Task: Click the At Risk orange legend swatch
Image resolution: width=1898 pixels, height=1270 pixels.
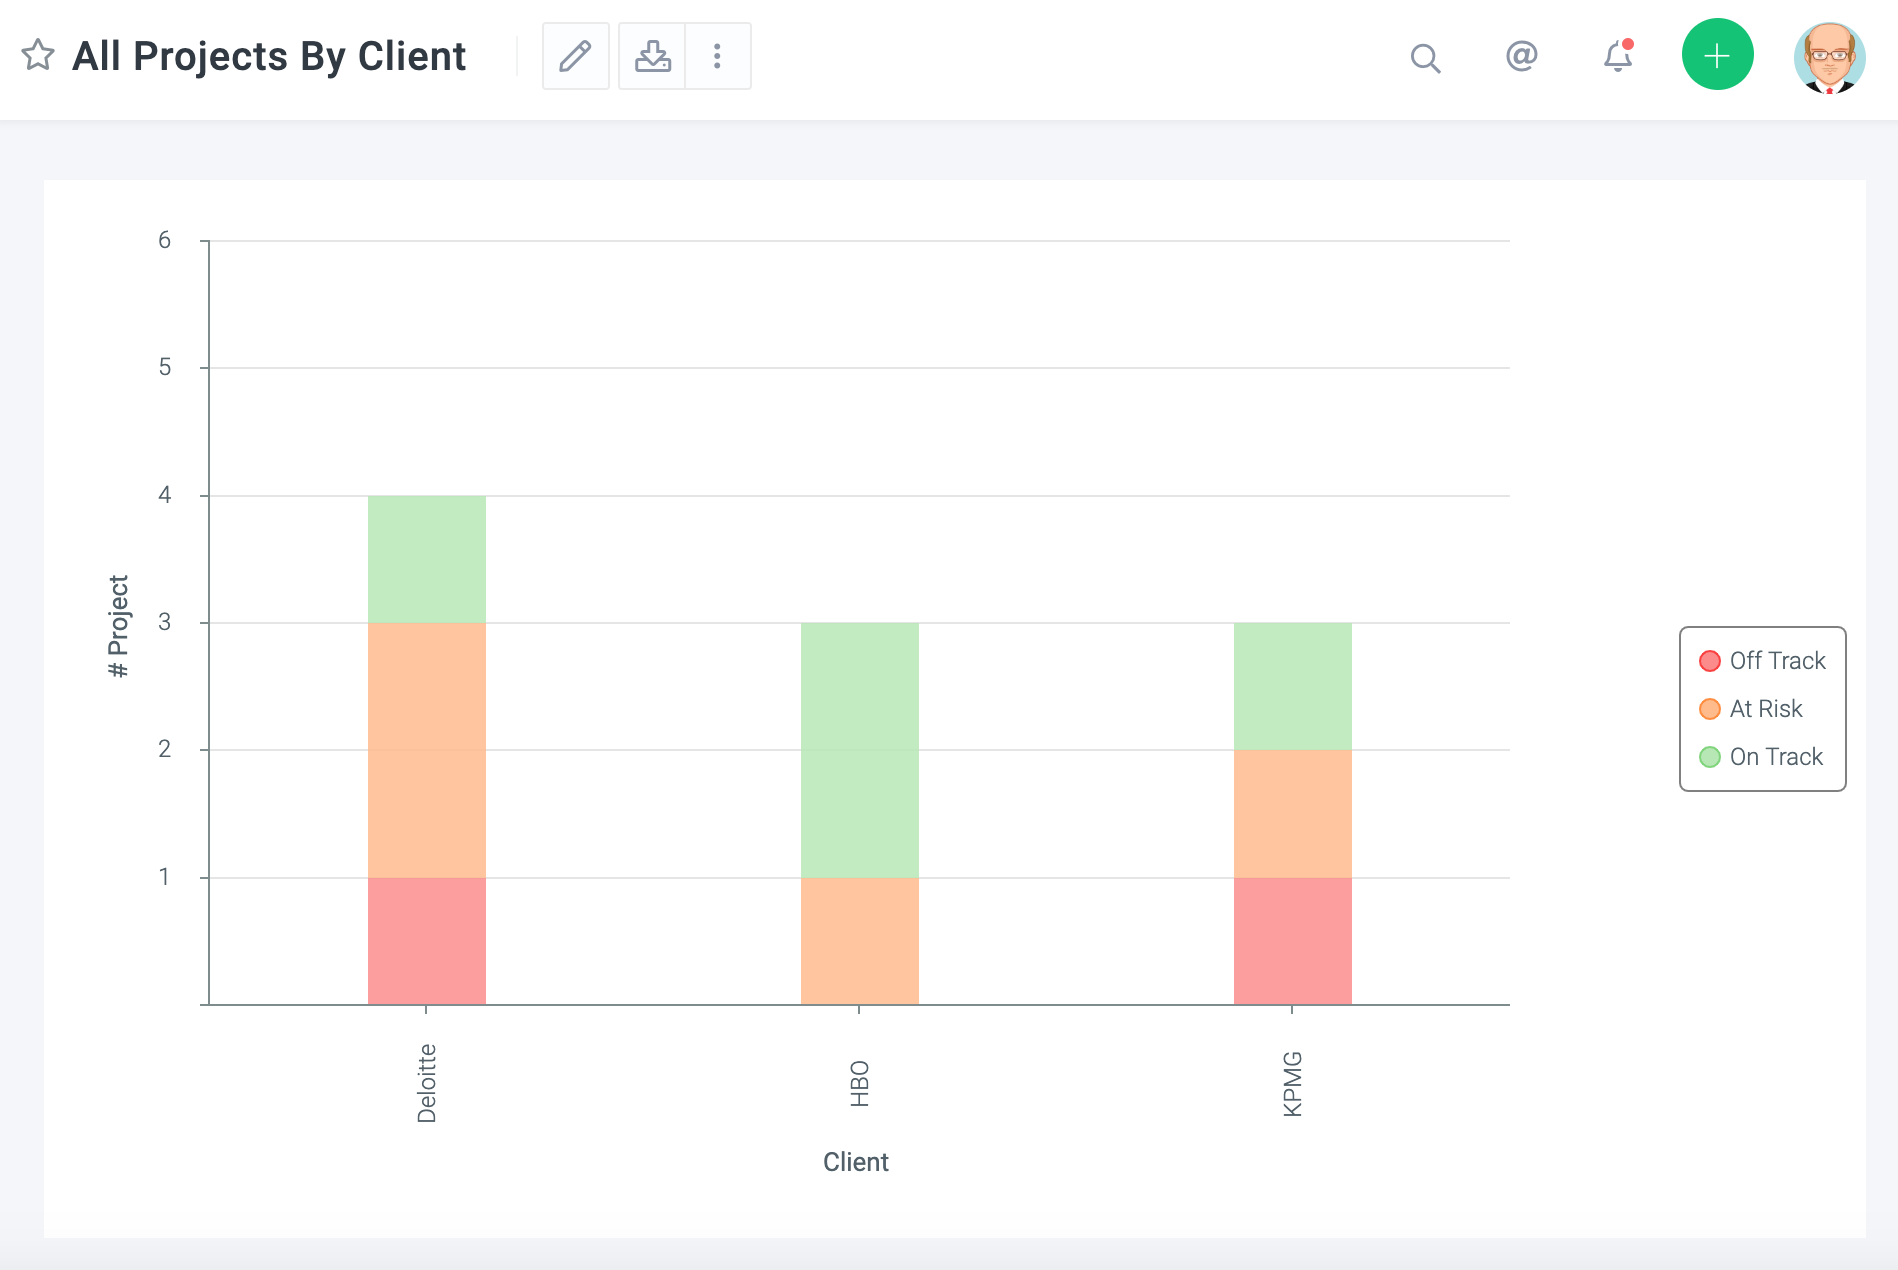Action: (x=1710, y=709)
